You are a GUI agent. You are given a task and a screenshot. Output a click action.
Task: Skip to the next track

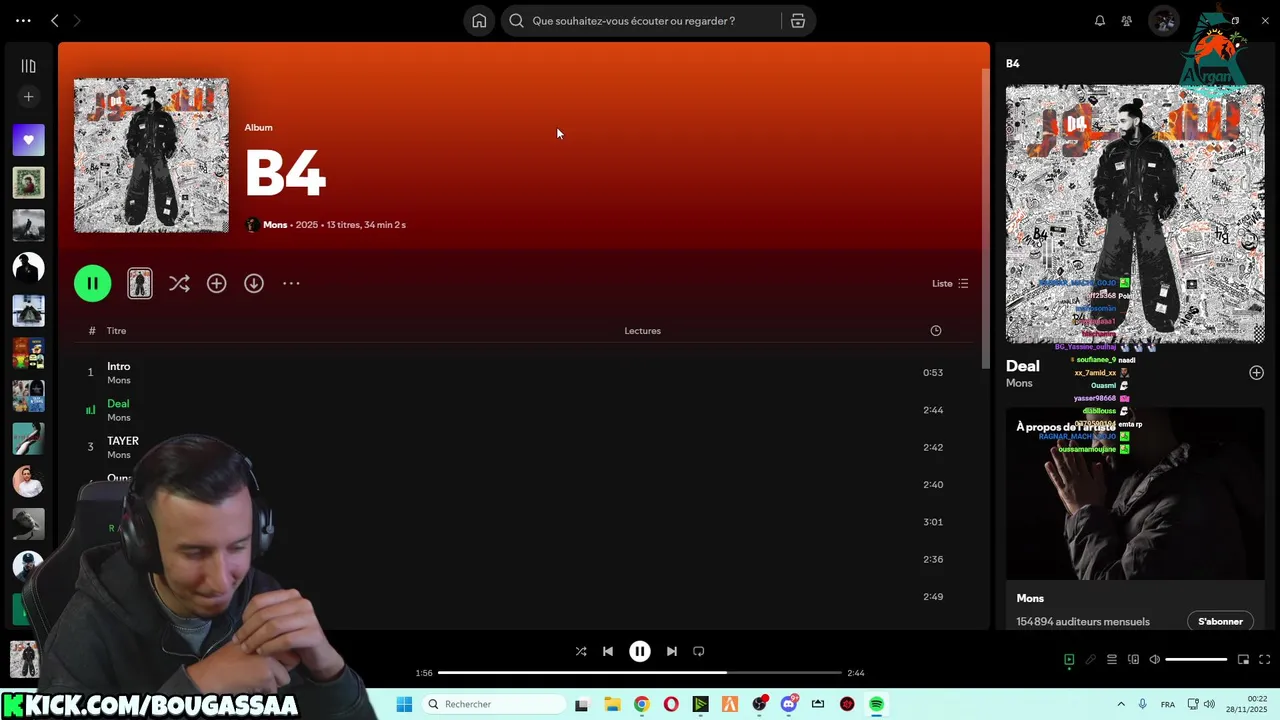[x=672, y=651]
